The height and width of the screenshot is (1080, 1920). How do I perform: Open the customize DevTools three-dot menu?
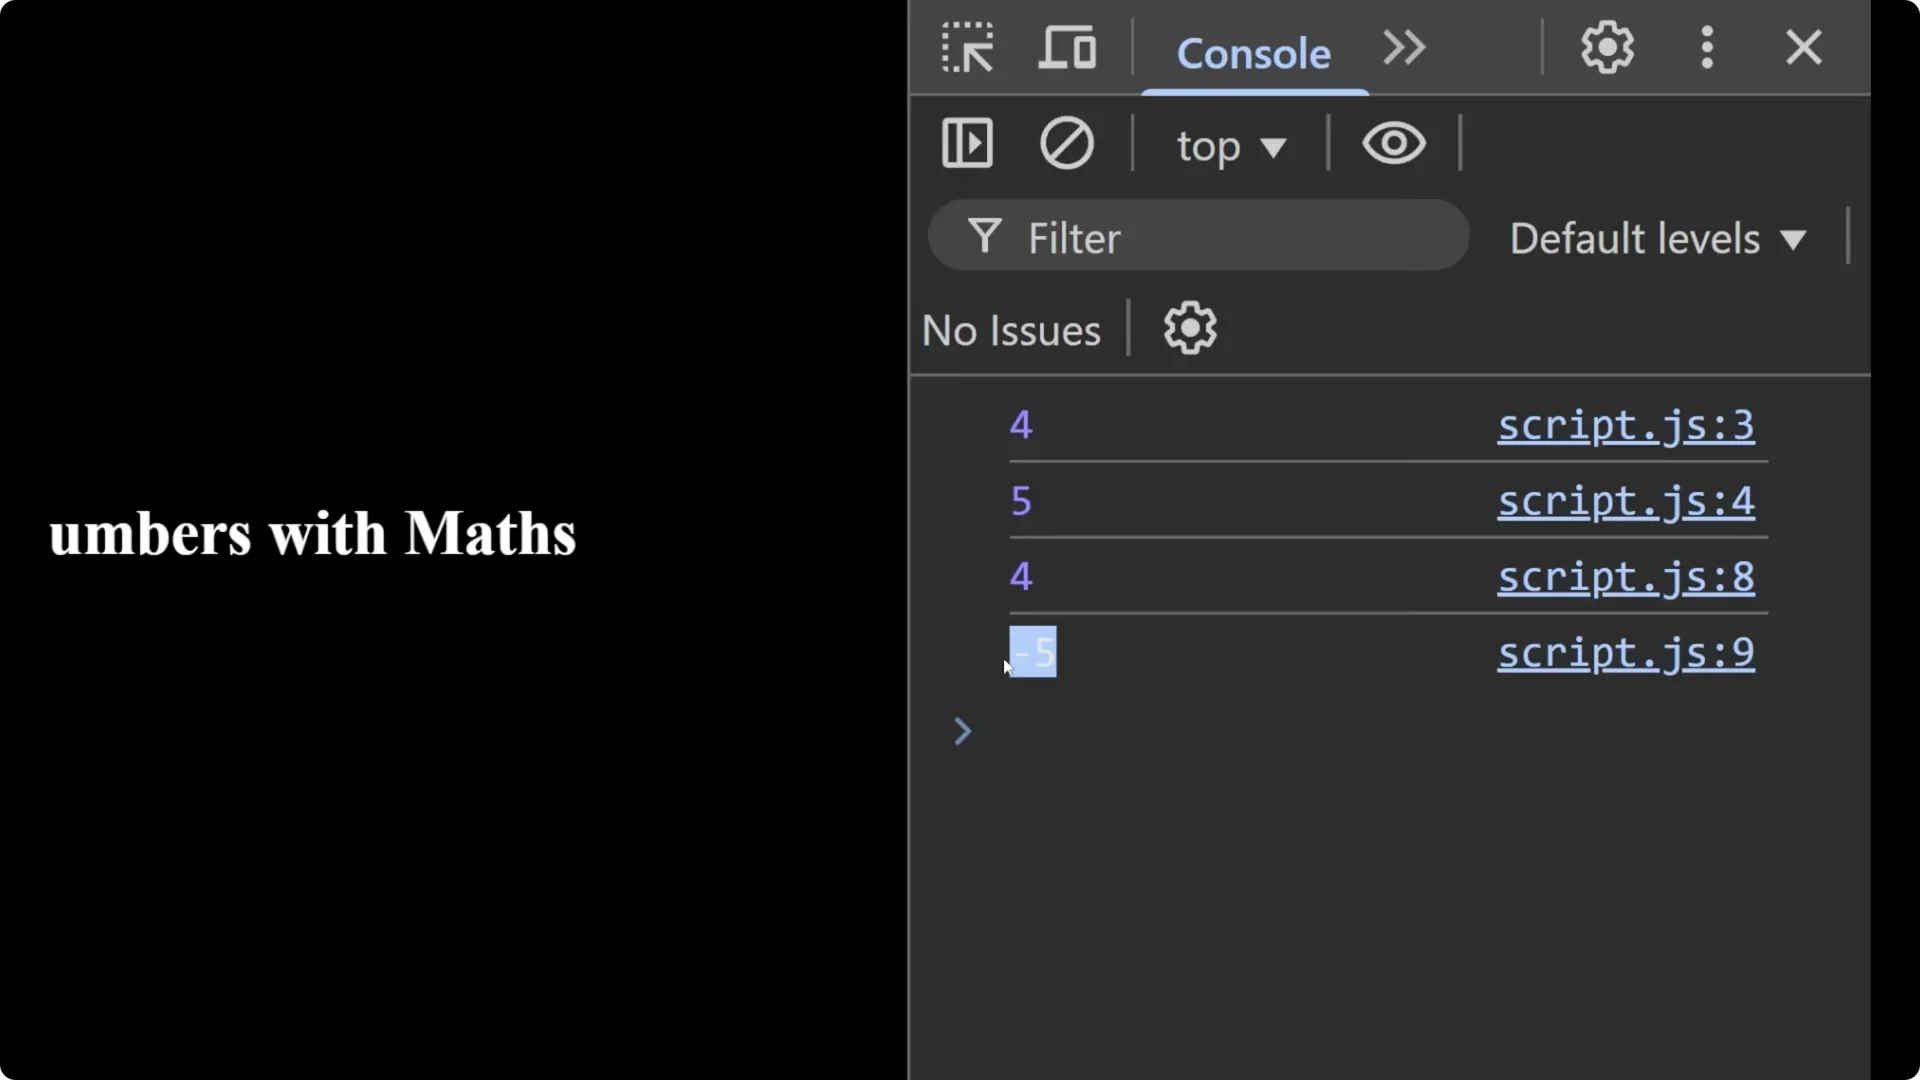1707,47
